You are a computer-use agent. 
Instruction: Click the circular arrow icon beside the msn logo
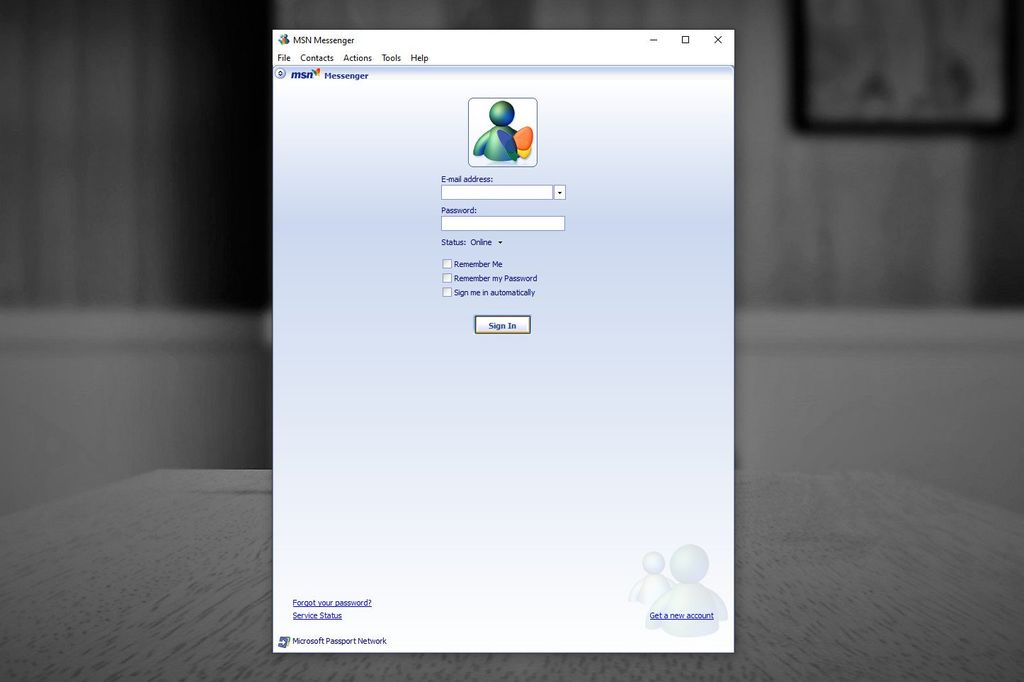click(x=281, y=73)
